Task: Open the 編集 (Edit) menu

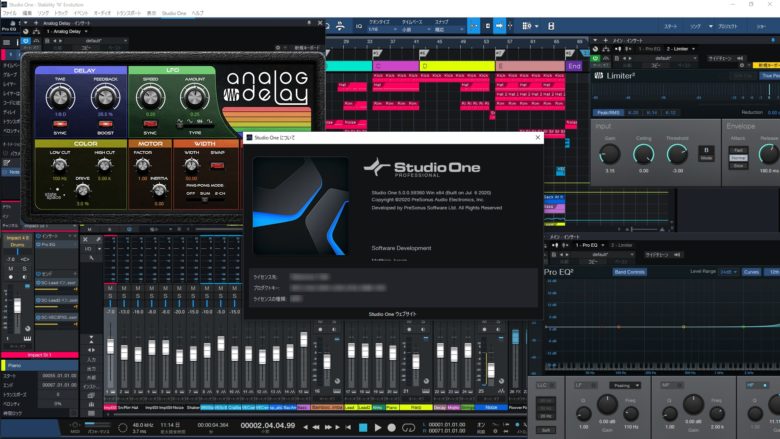Action: (x=27, y=13)
